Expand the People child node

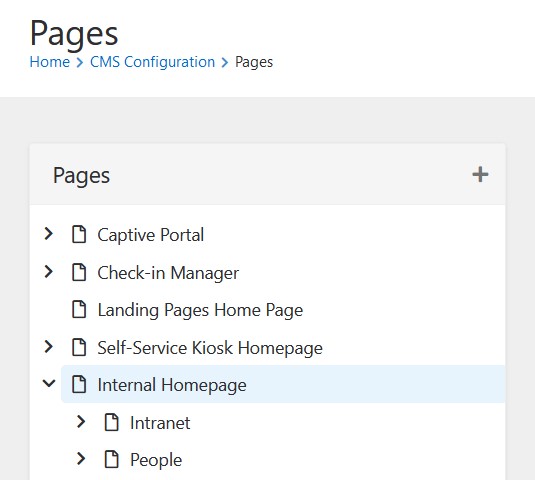point(81,459)
